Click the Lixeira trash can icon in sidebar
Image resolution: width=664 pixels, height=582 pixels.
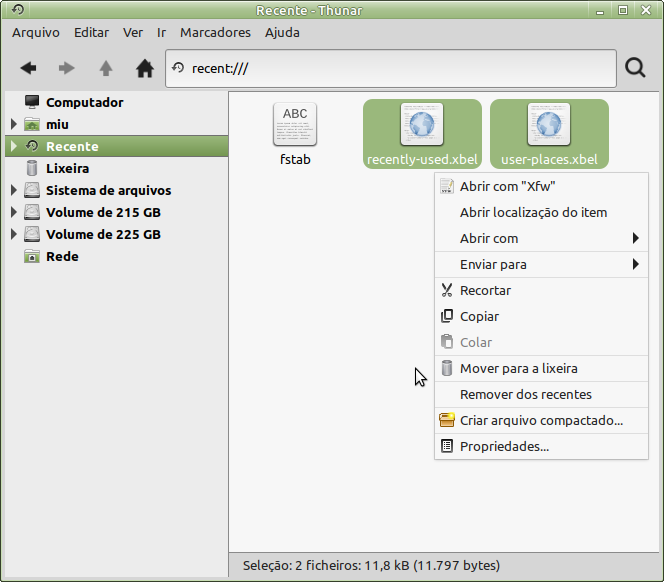32,168
